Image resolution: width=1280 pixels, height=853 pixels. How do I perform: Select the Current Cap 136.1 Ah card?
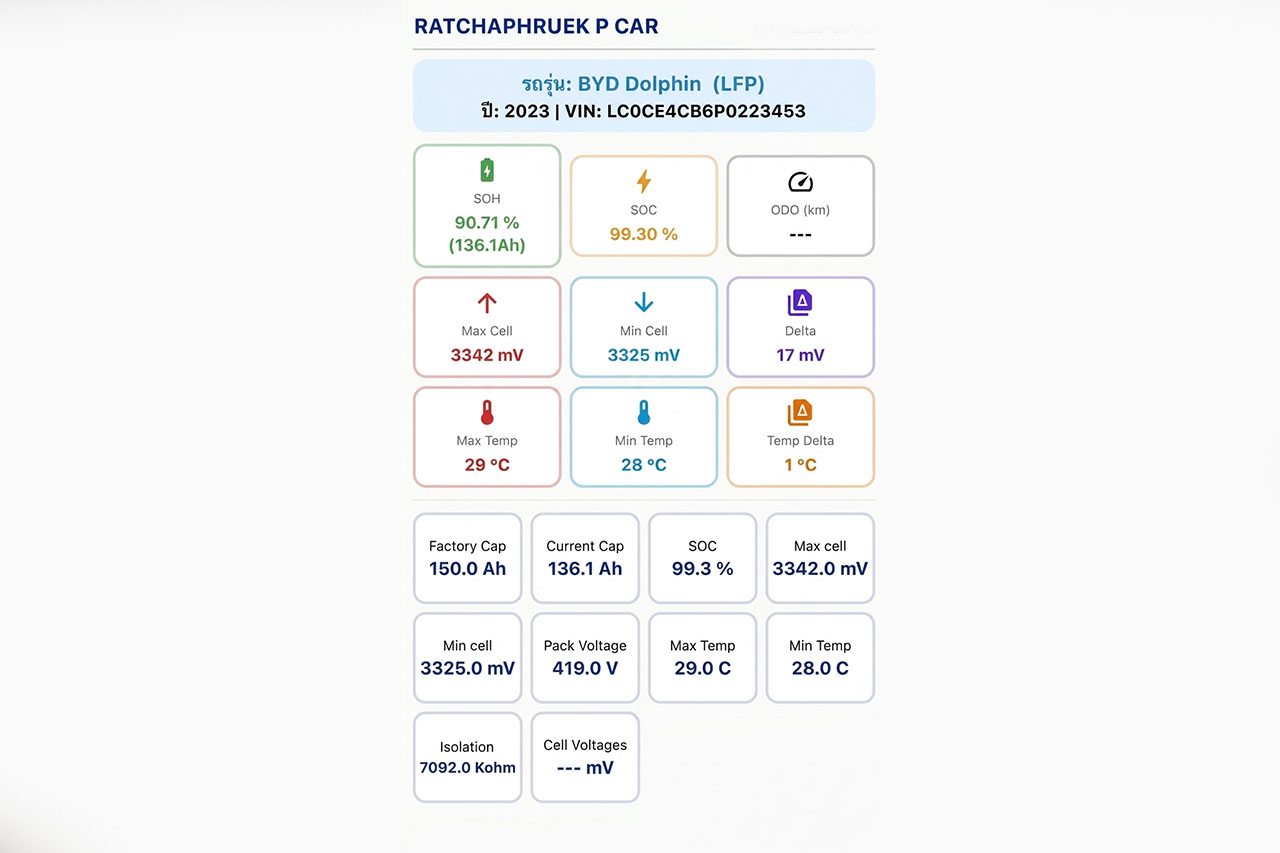[x=585, y=558]
